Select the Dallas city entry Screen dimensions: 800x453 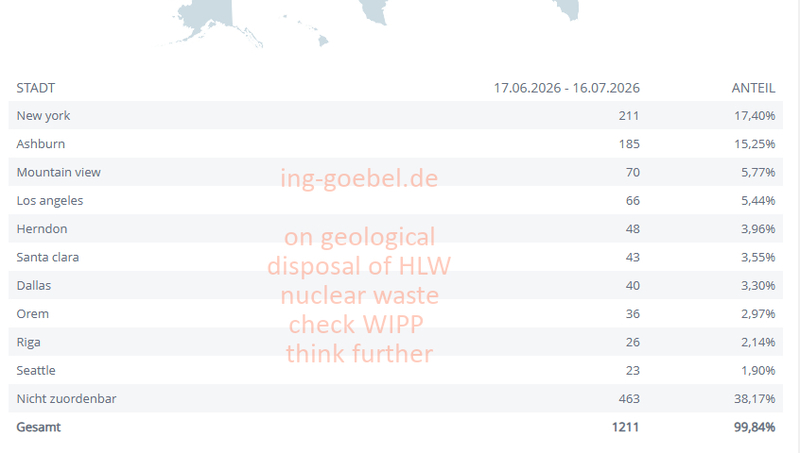395,285
